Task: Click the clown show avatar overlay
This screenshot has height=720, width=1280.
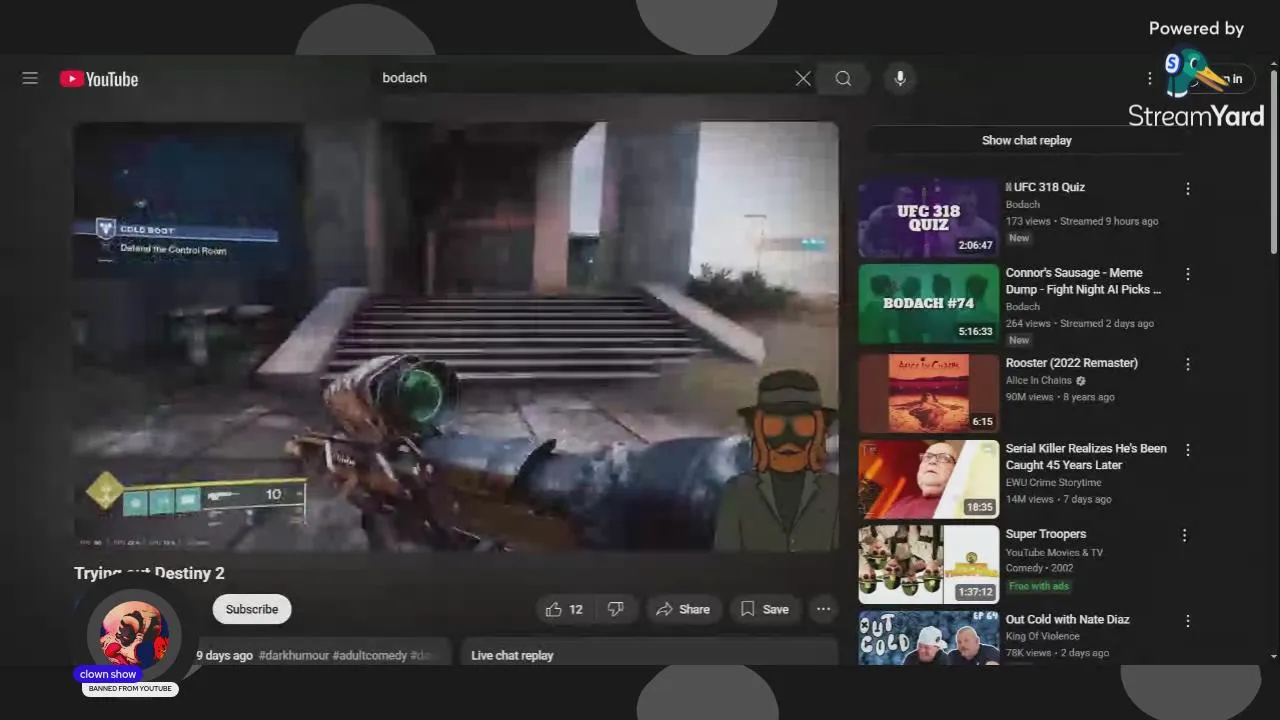Action: [x=134, y=636]
